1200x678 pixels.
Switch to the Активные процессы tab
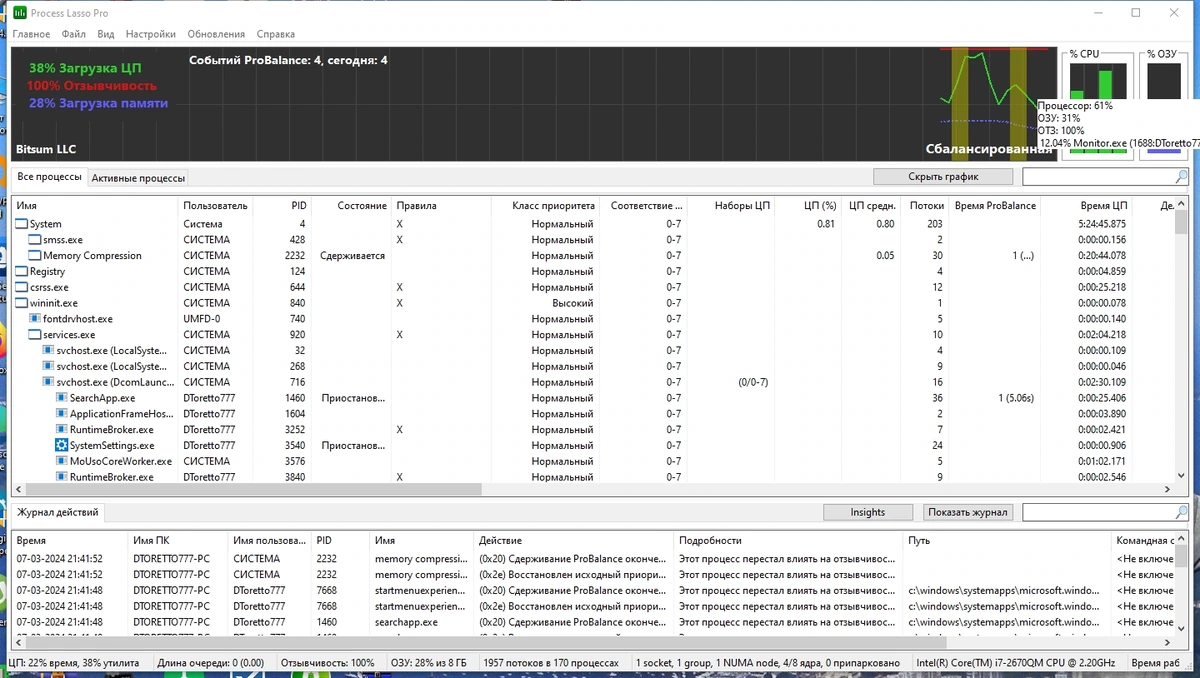pyautogui.click(x=139, y=178)
